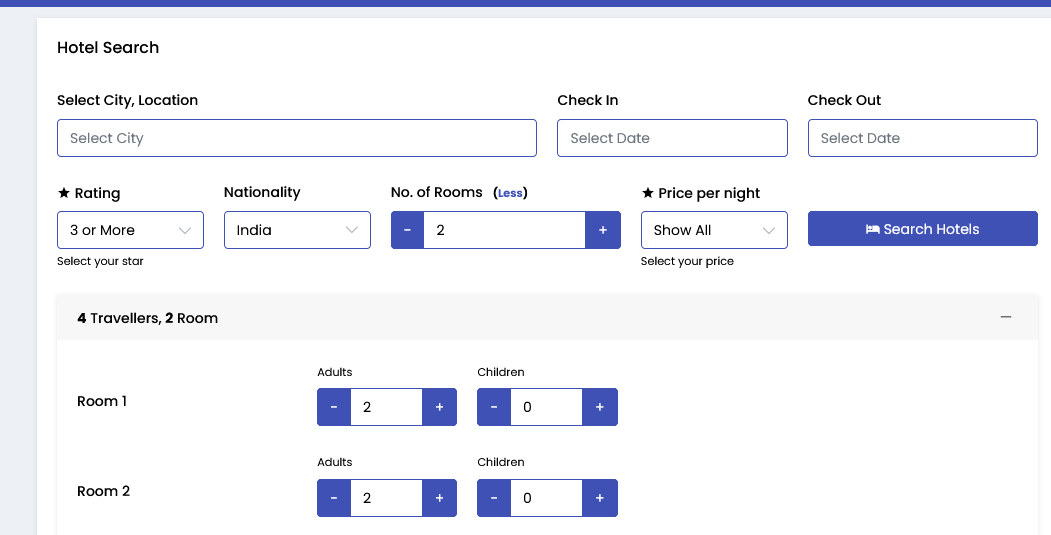
Task: Remove an adult from Room 1
Action: (x=334, y=407)
